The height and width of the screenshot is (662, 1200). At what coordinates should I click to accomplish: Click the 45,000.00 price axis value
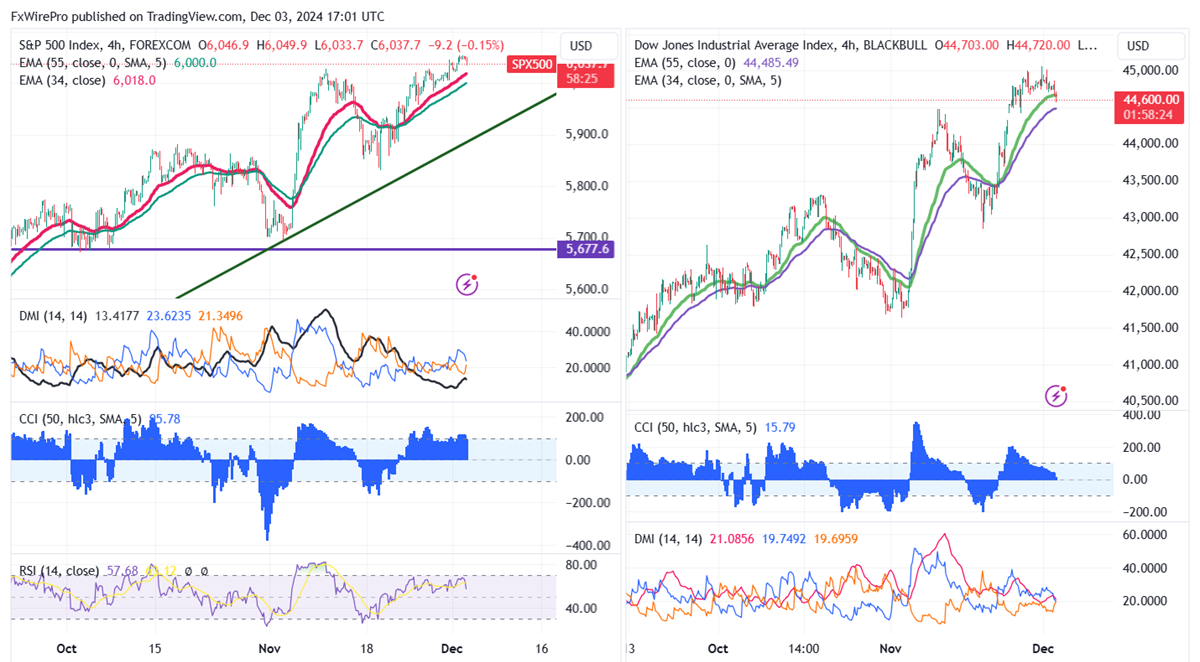[1152, 70]
